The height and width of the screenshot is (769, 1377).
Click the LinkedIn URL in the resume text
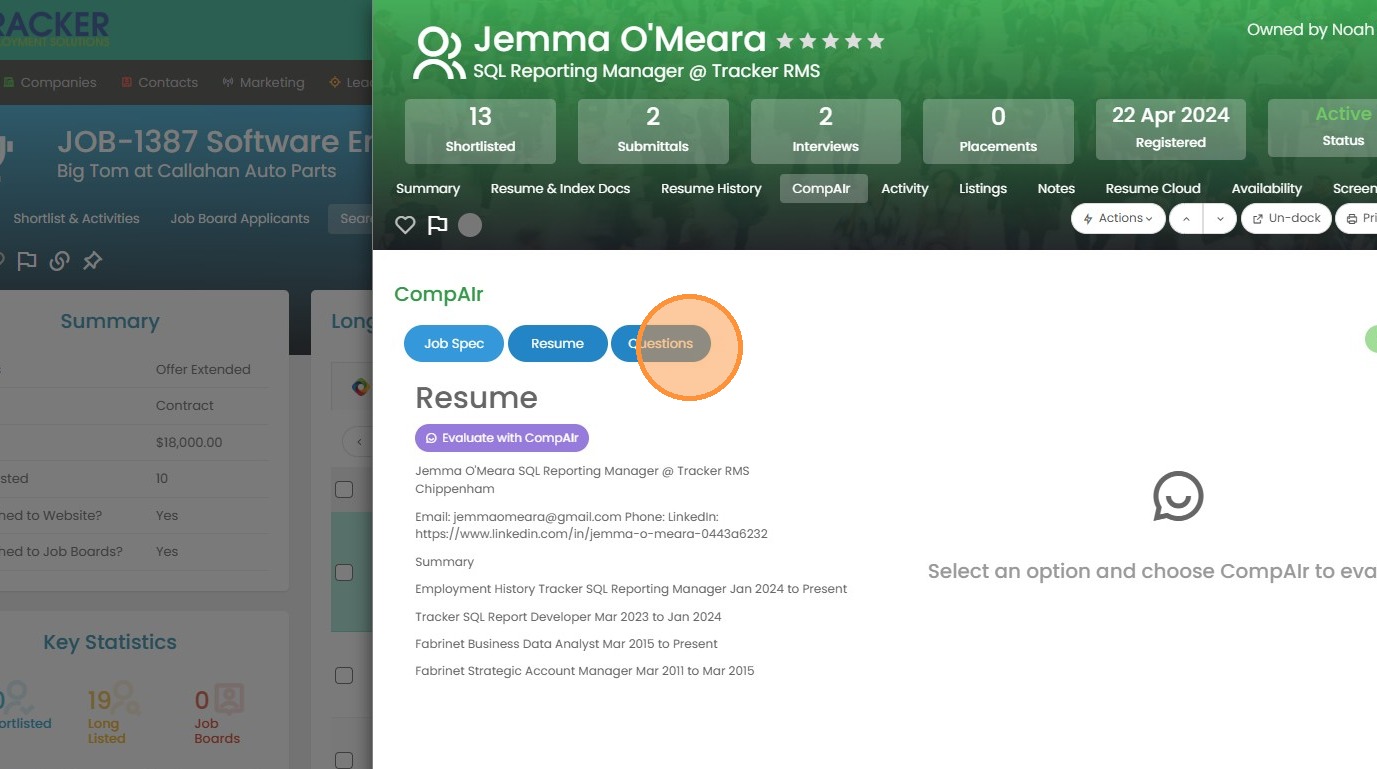(x=592, y=534)
